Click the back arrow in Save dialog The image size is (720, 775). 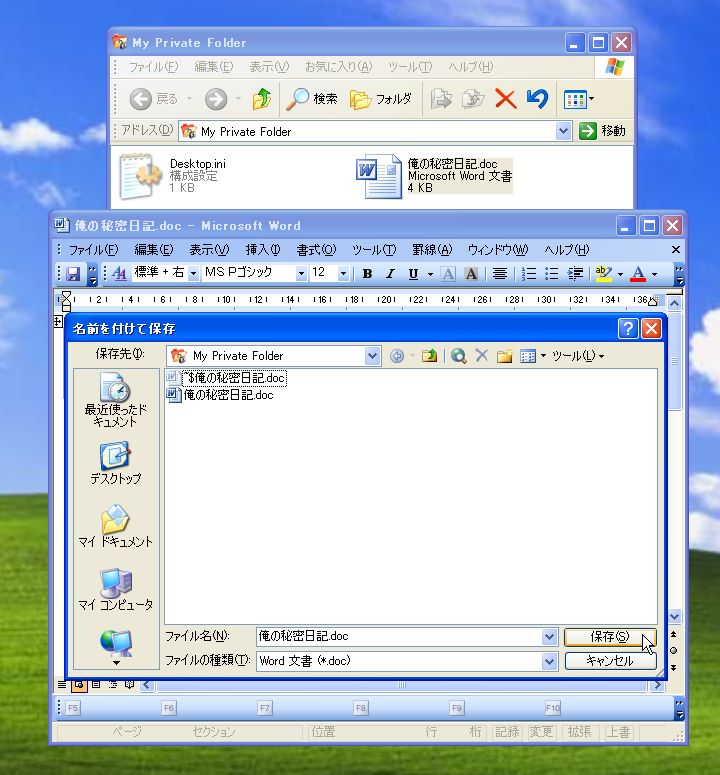point(396,356)
